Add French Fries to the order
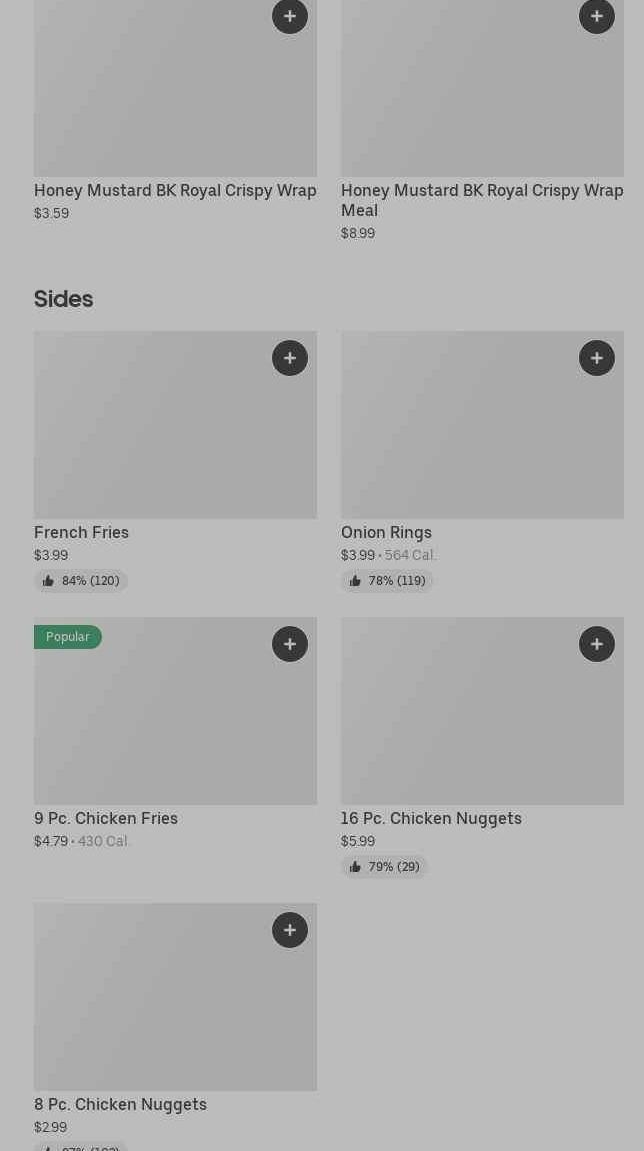 pyautogui.click(x=290, y=358)
